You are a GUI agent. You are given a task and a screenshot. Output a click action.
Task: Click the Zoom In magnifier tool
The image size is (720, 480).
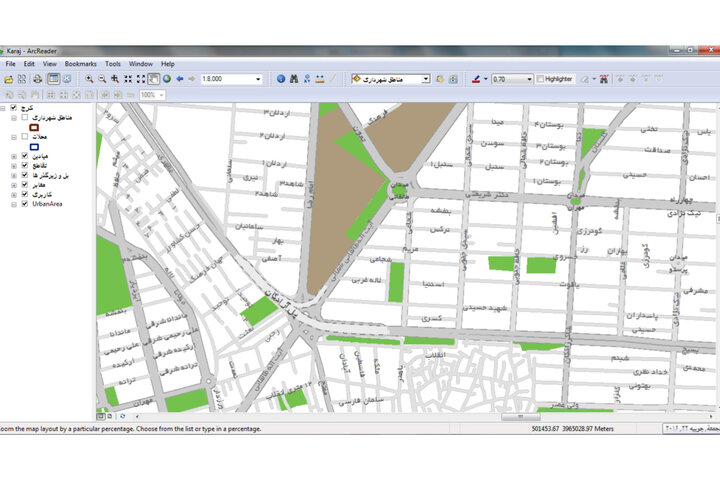click(x=89, y=79)
